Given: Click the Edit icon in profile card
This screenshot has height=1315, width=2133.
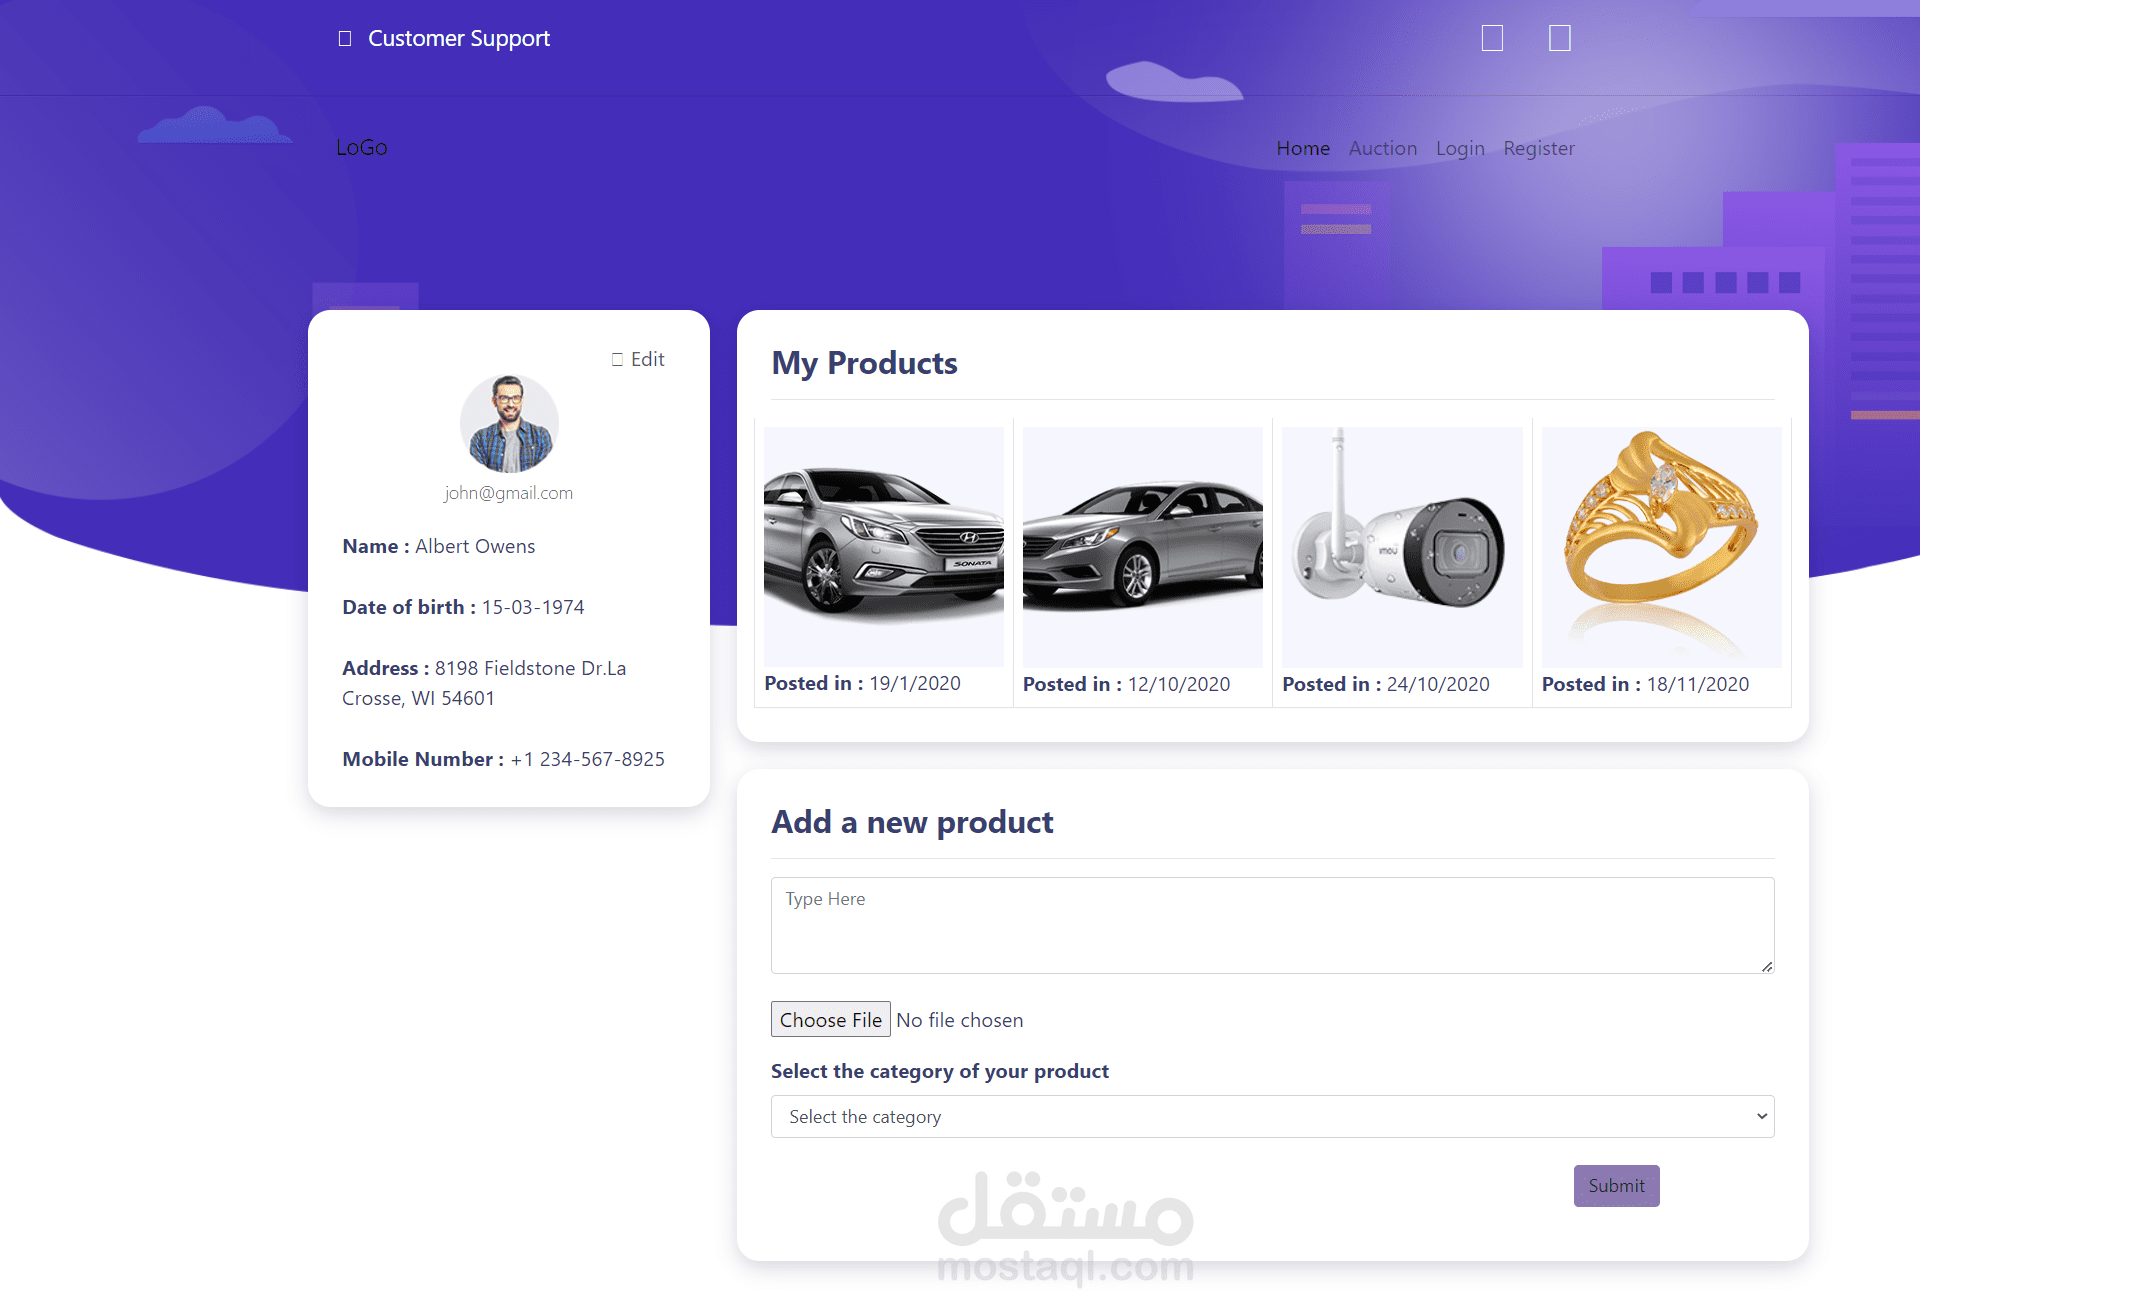Looking at the screenshot, I should [x=617, y=359].
